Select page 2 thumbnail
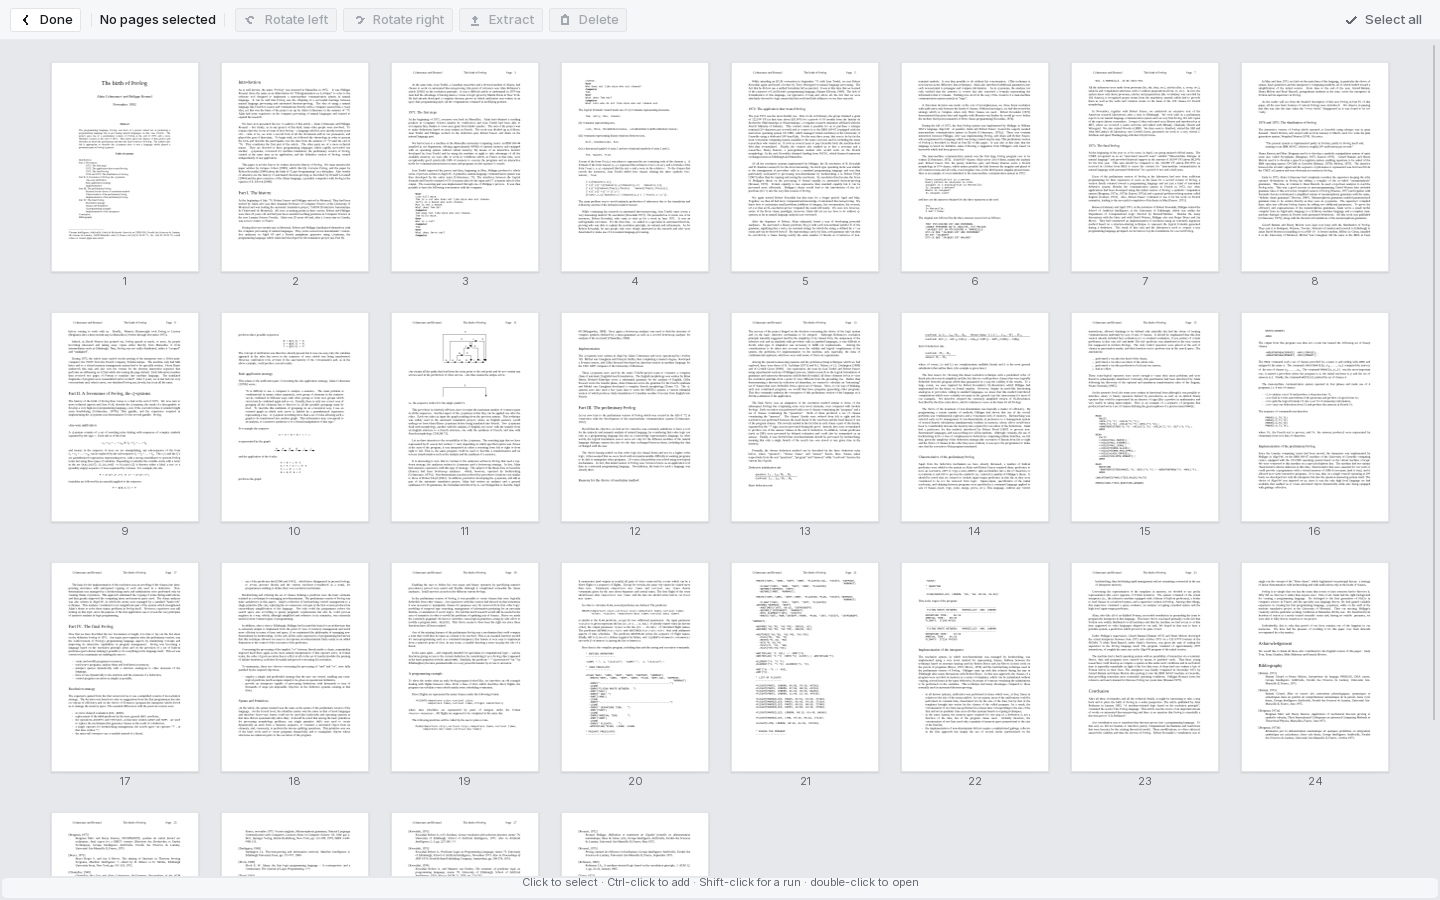Viewport: 1440px width, 900px height. point(295,167)
